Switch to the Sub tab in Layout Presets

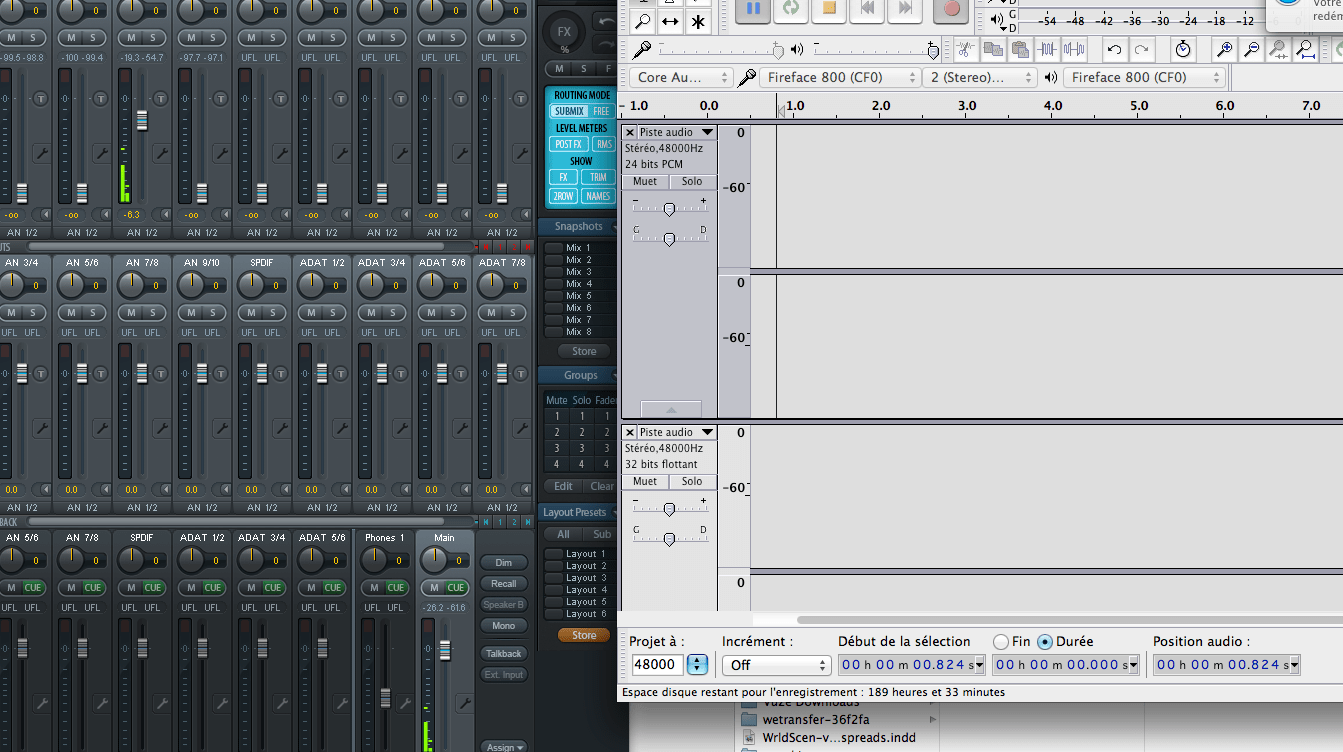coord(602,534)
